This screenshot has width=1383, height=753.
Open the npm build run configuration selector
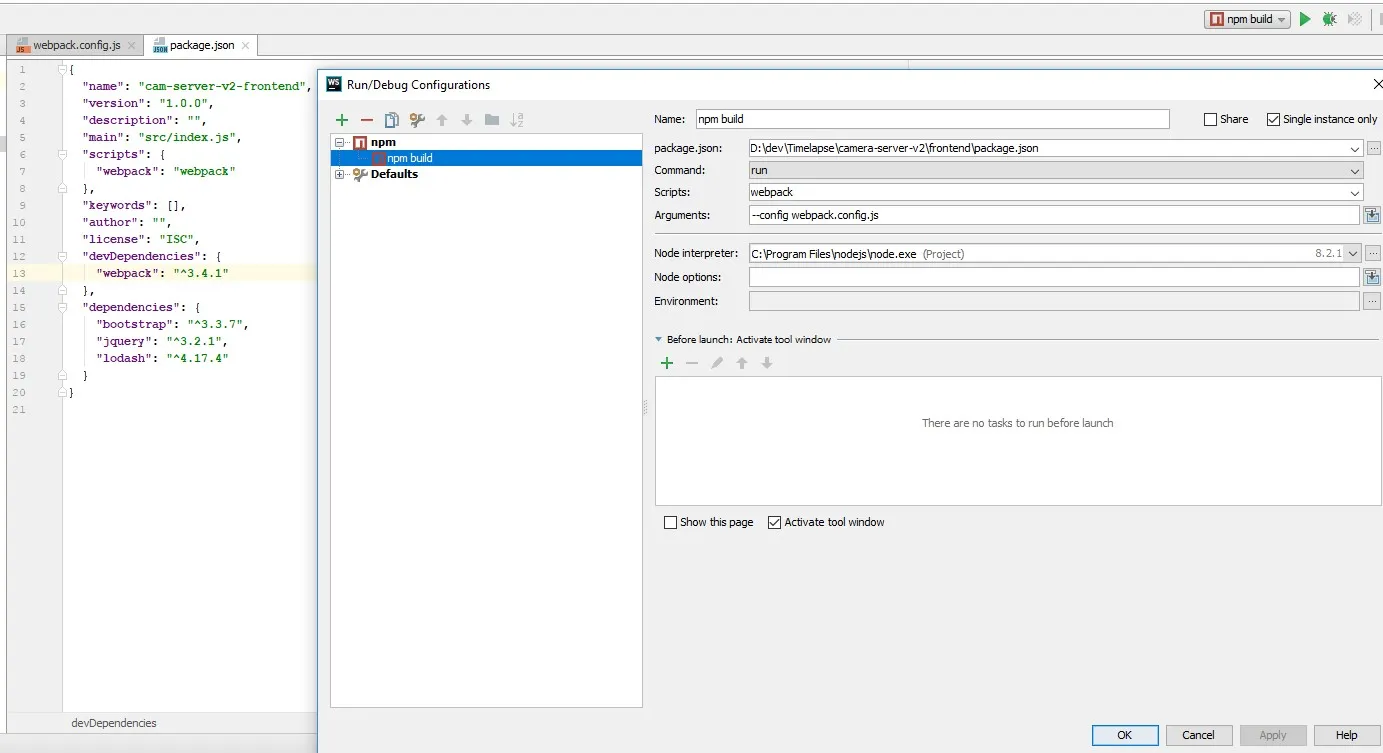1247,19
